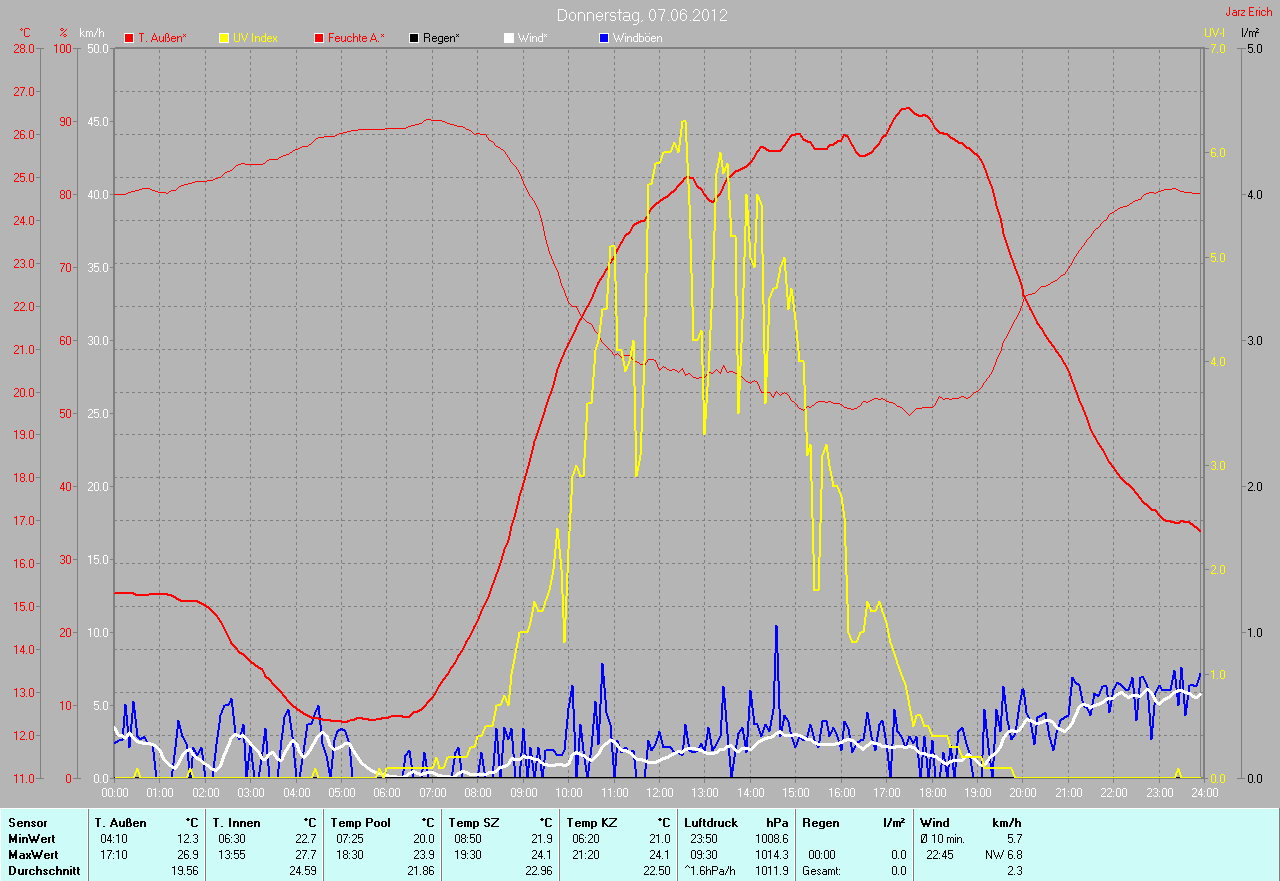This screenshot has width=1280, height=881.
Task: Click the T. Außen minimum value "12.3"
Action: 188,838
